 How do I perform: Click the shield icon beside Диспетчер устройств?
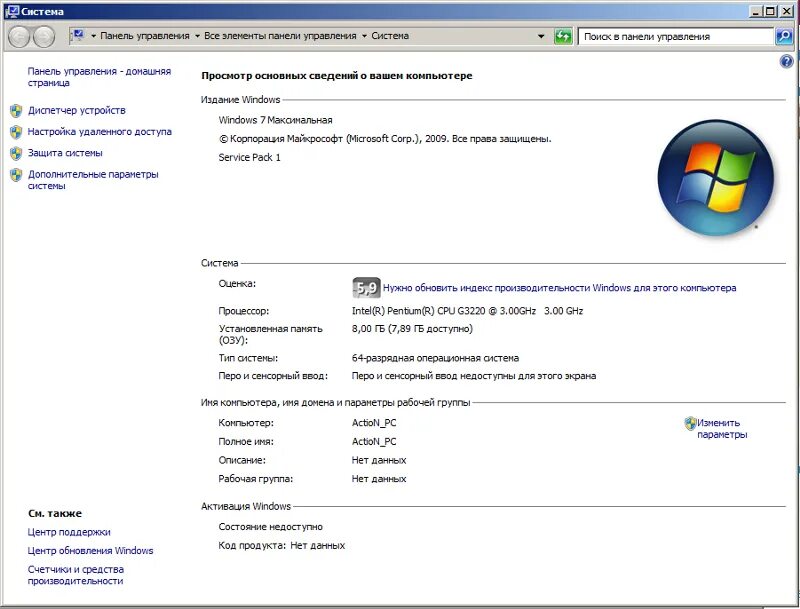(x=16, y=111)
